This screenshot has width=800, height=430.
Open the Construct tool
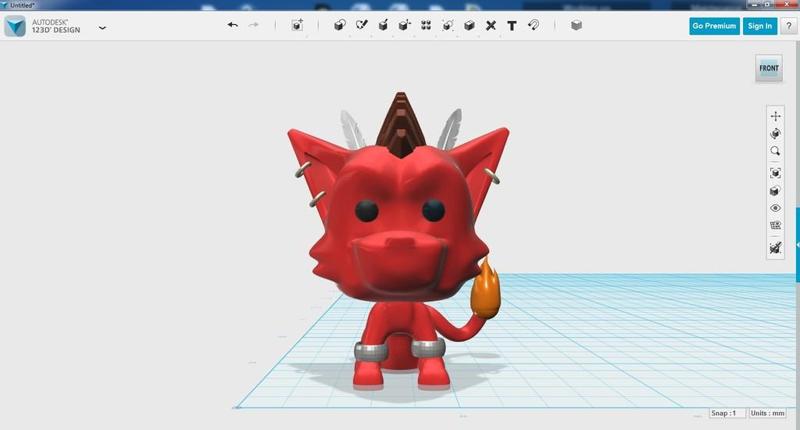click(383, 25)
